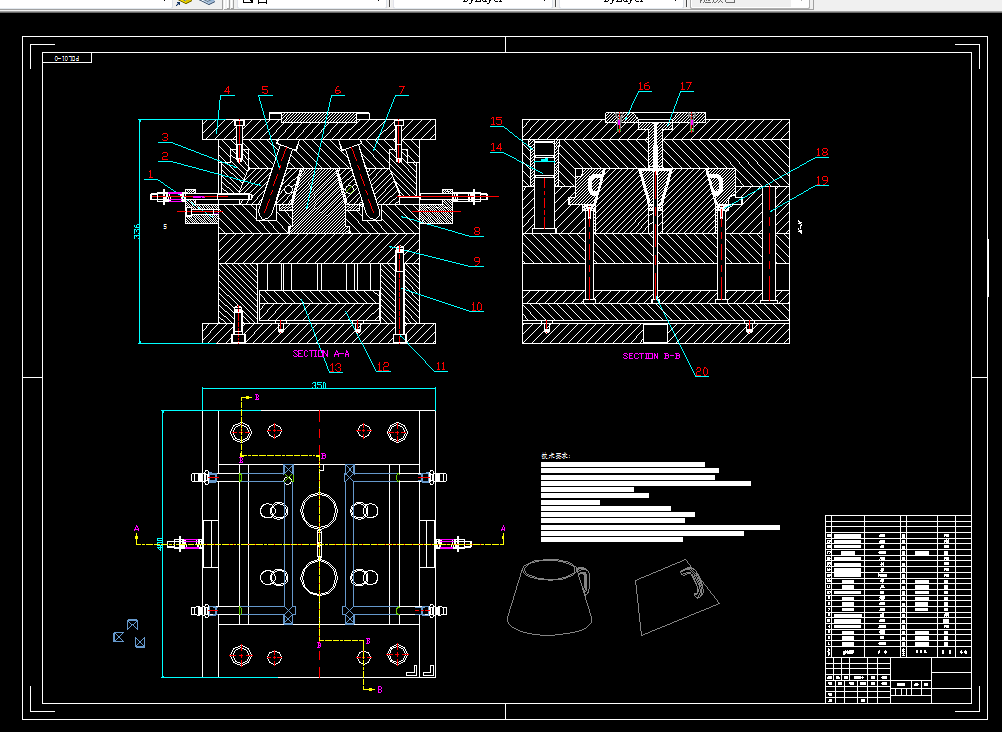This screenshot has width=1002, height=732.
Task: Select the 336 height dimension text
Action: tap(136, 231)
